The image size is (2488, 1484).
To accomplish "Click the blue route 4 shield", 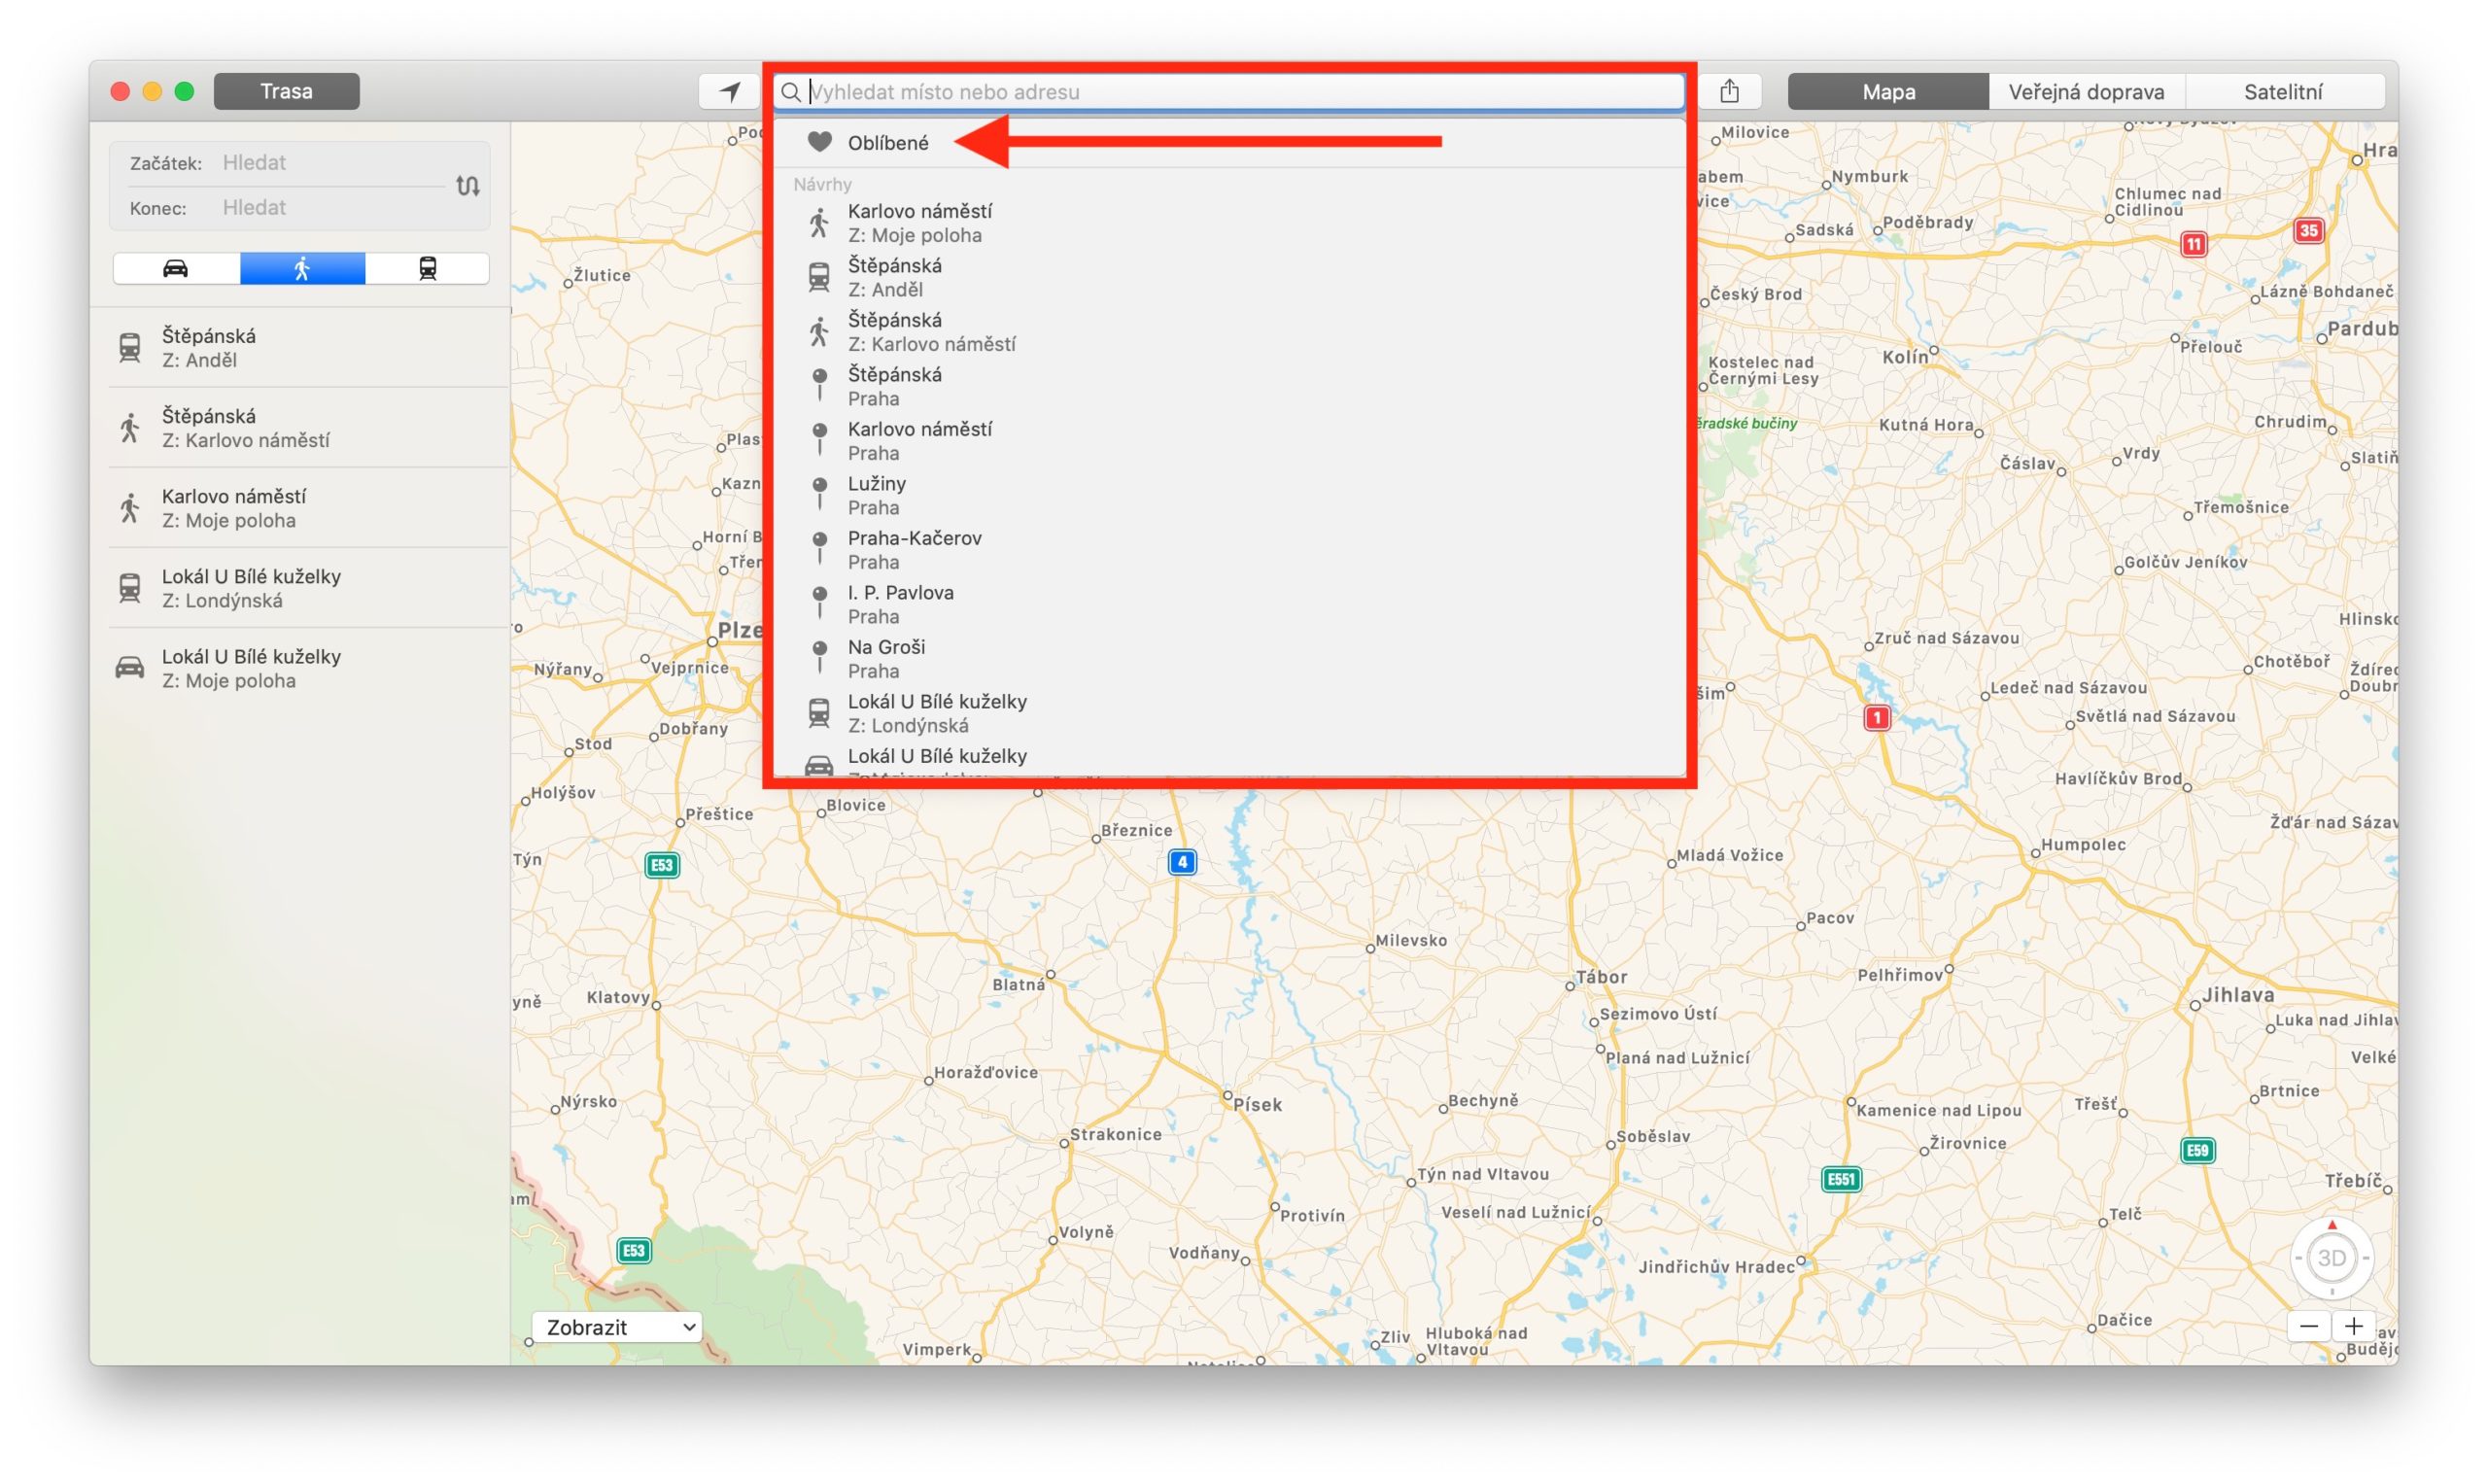I will coord(1182,861).
